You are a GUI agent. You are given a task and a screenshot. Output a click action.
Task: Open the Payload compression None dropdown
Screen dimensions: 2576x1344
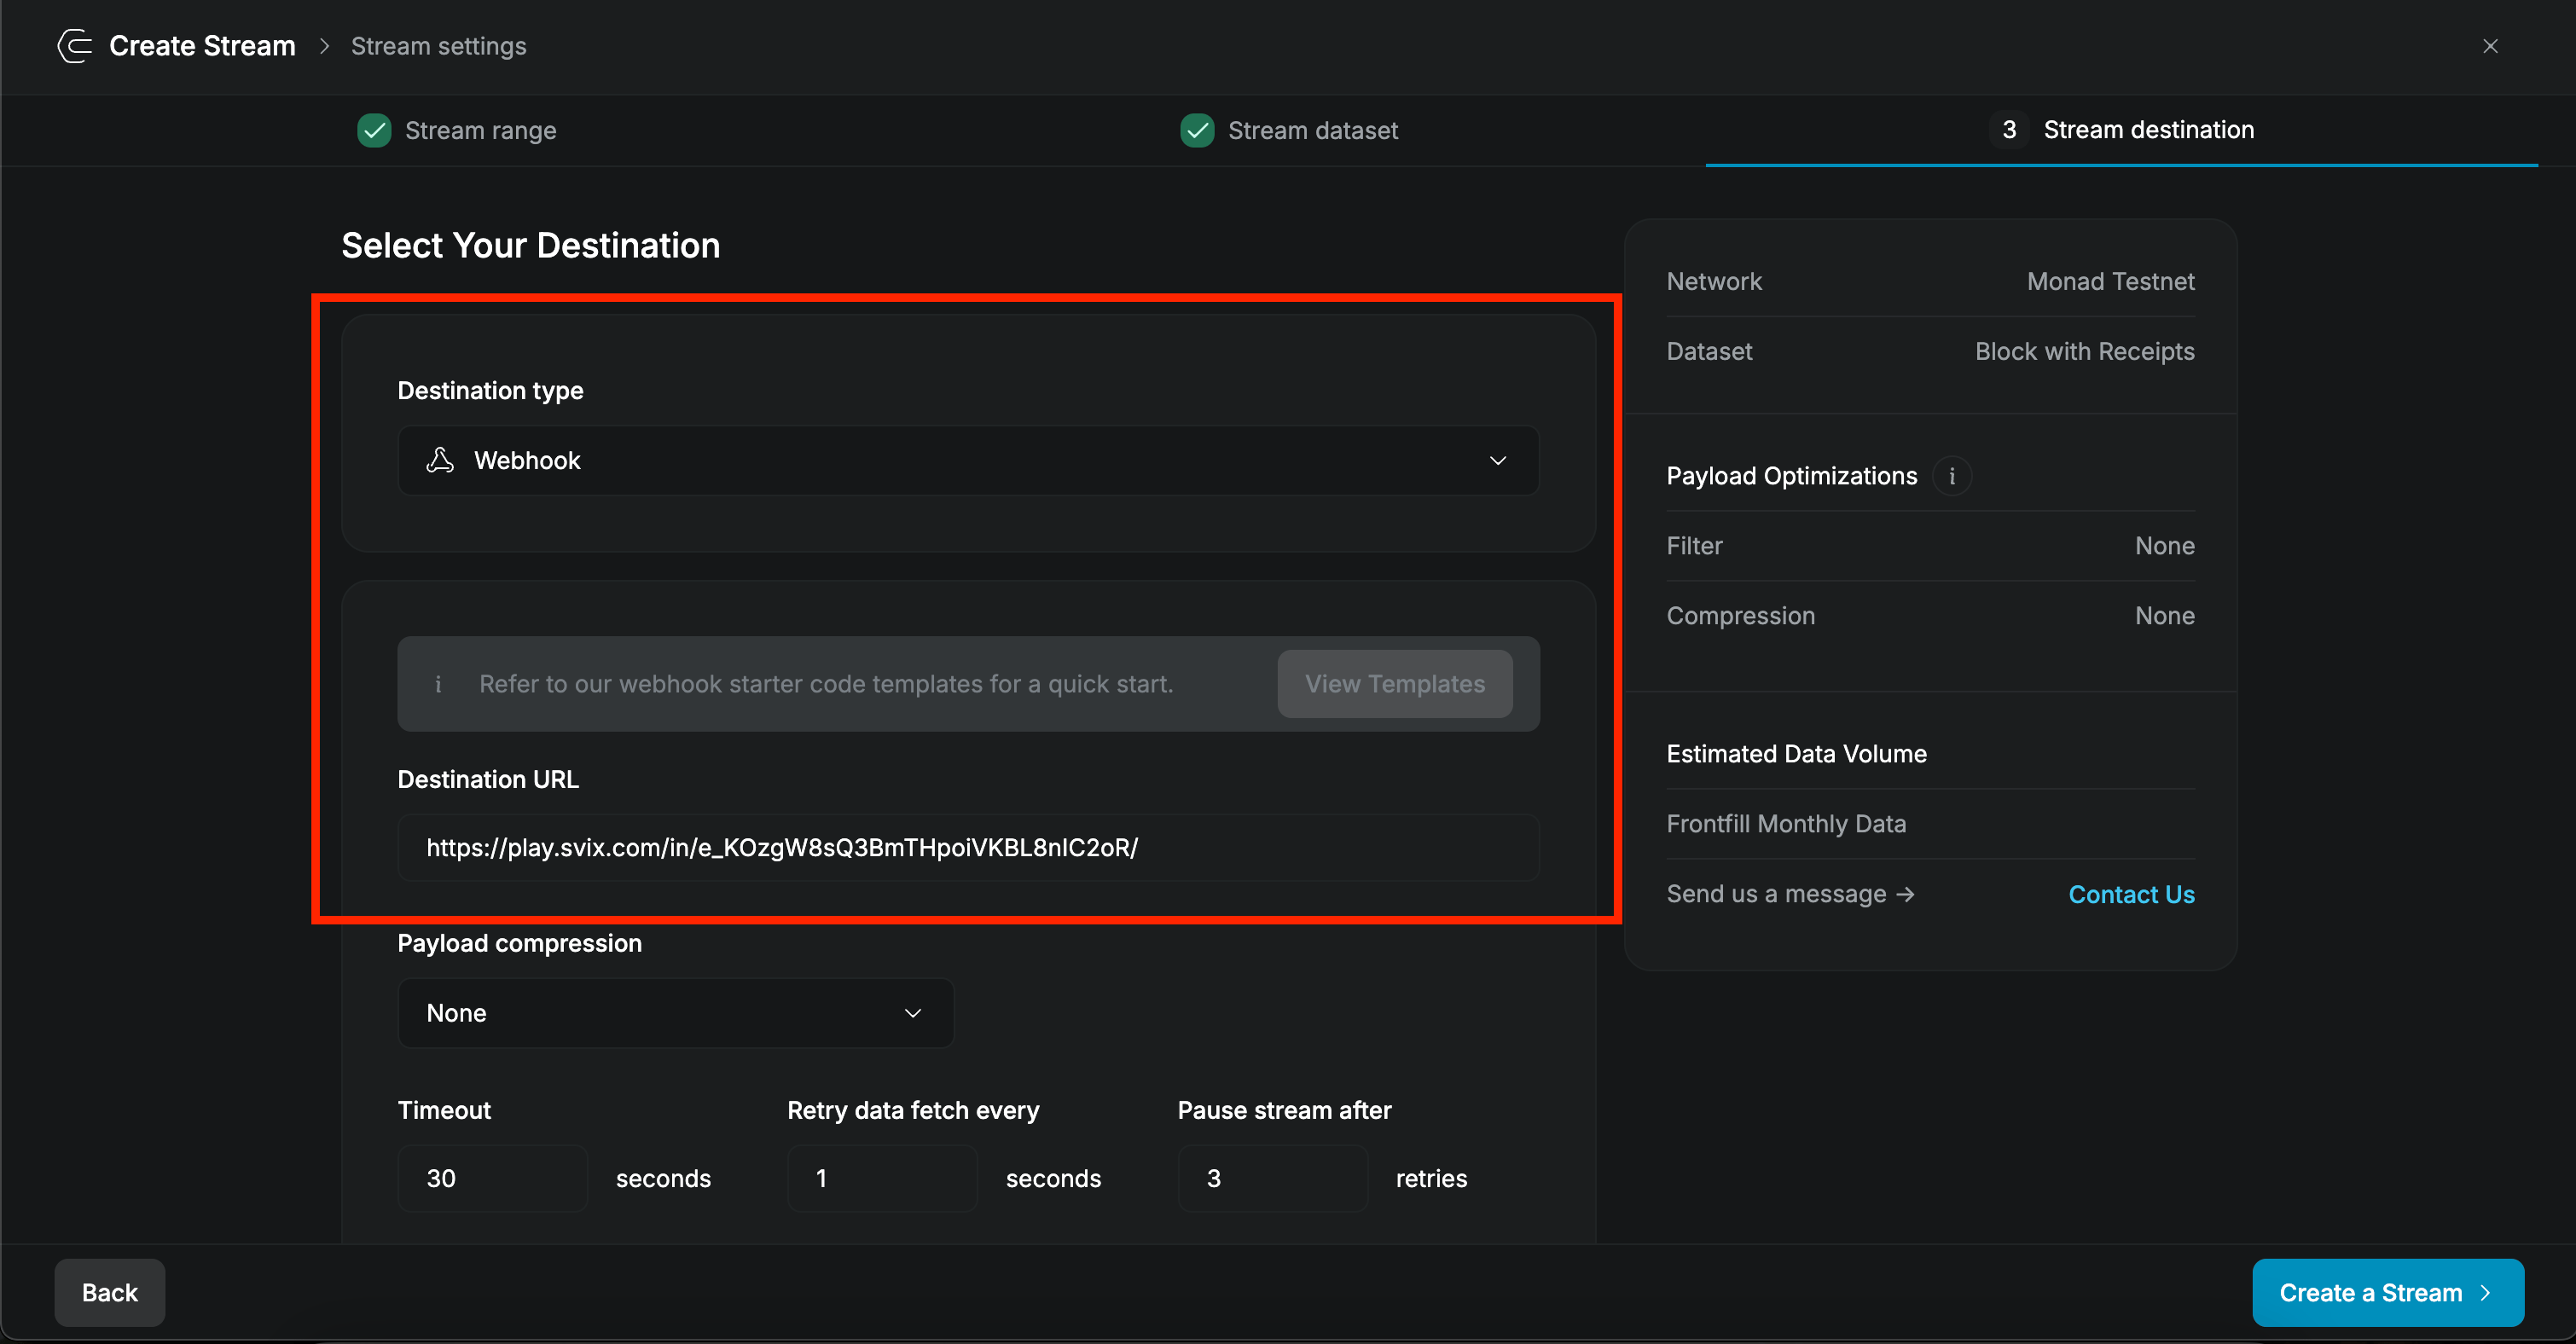[x=675, y=1013]
